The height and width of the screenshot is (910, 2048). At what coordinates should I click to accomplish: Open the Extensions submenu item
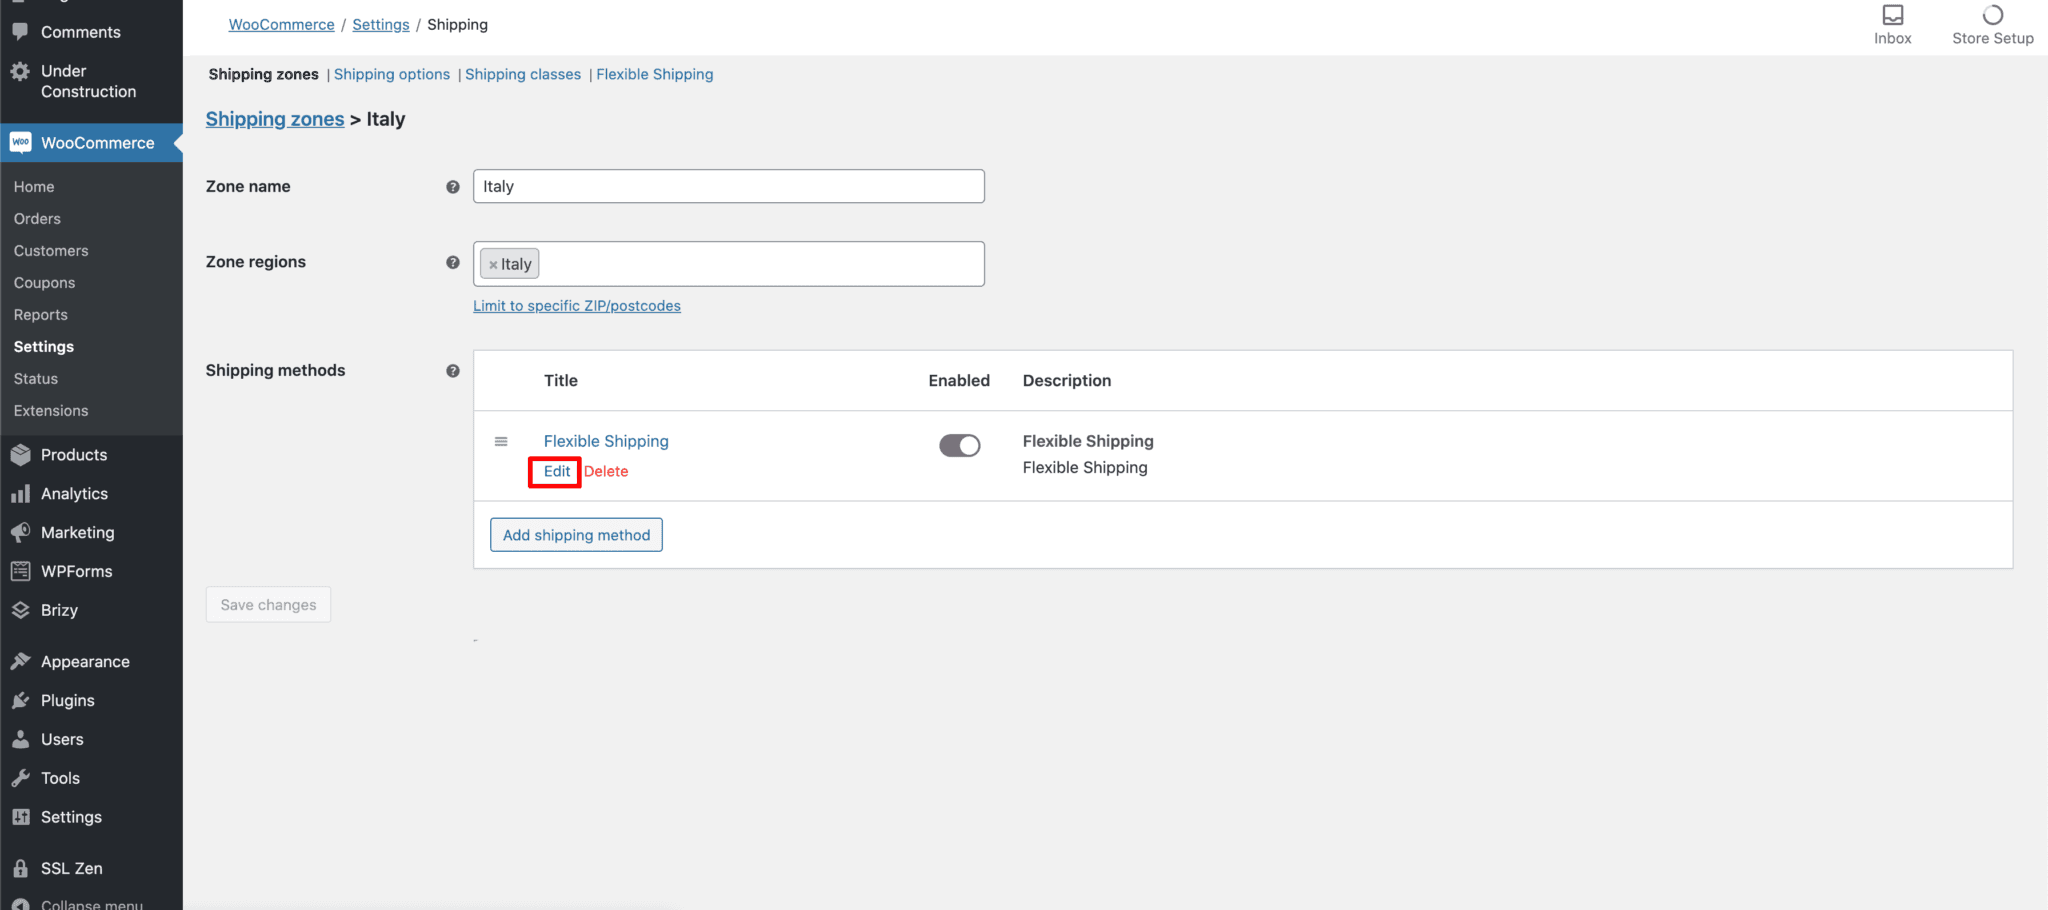coord(51,411)
